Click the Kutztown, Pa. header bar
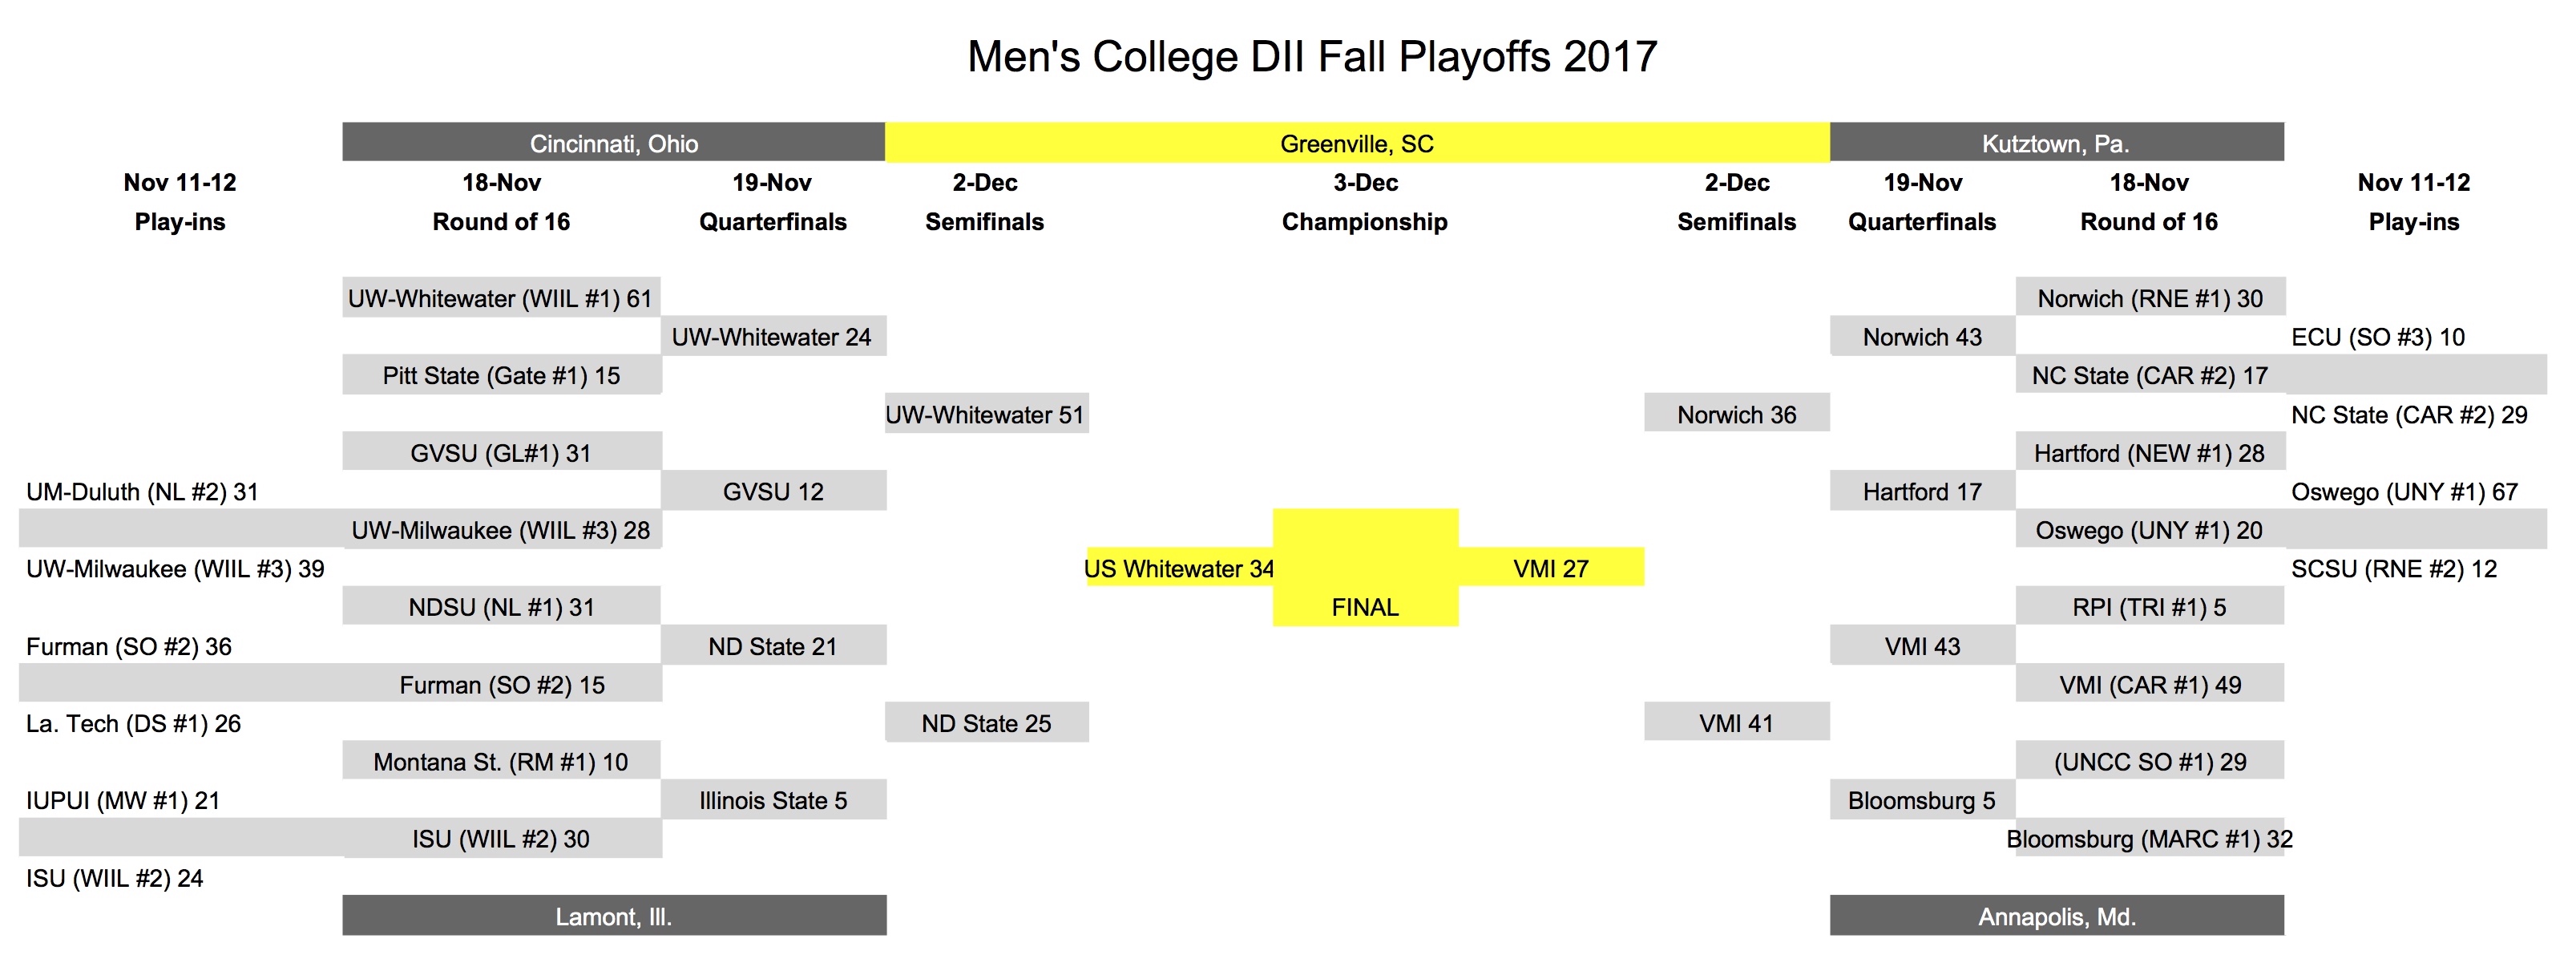Image resolution: width=2576 pixels, height=971 pixels. point(2056,142)
